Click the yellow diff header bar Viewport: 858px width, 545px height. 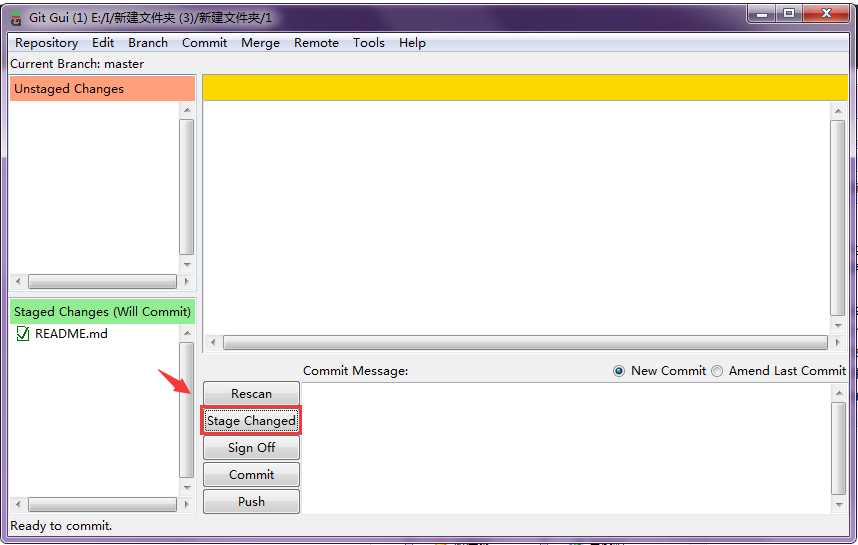point(525,88)
